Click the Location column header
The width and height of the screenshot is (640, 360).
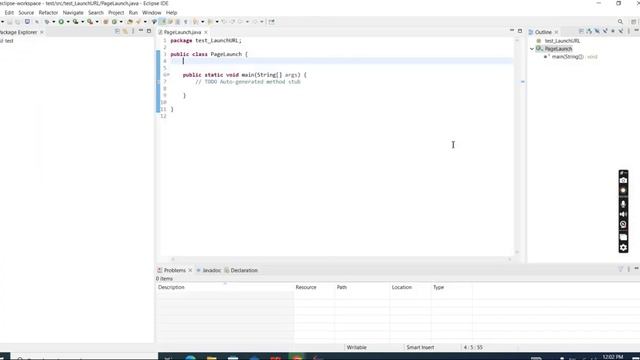pyautogui.click(x=410, y=287)
